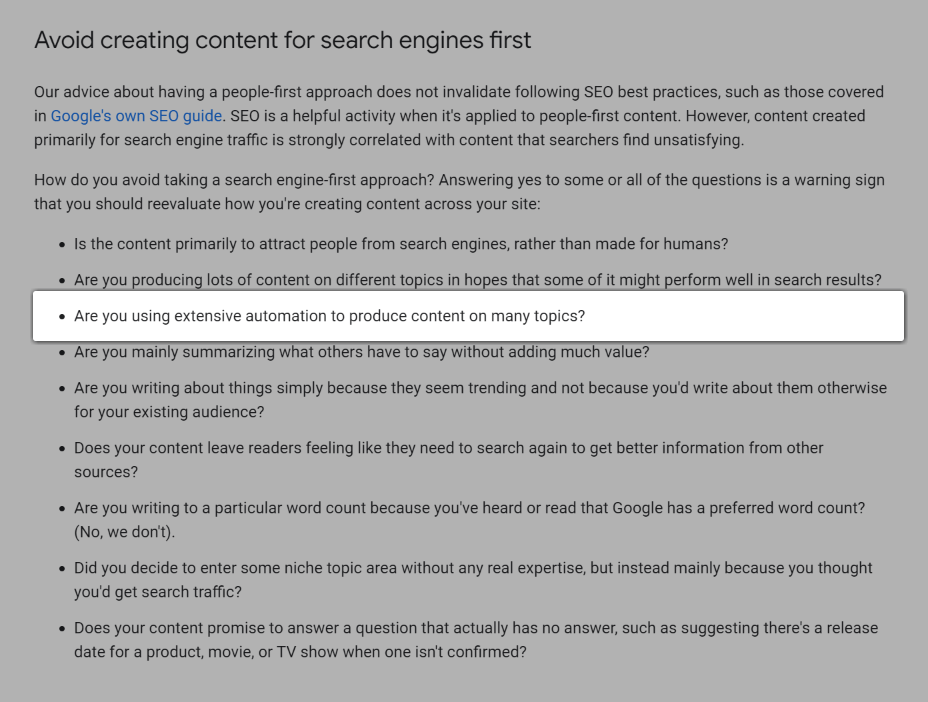Open the "Google's own SEO guide" link
The image size is (928, 702).
(136, 116)
